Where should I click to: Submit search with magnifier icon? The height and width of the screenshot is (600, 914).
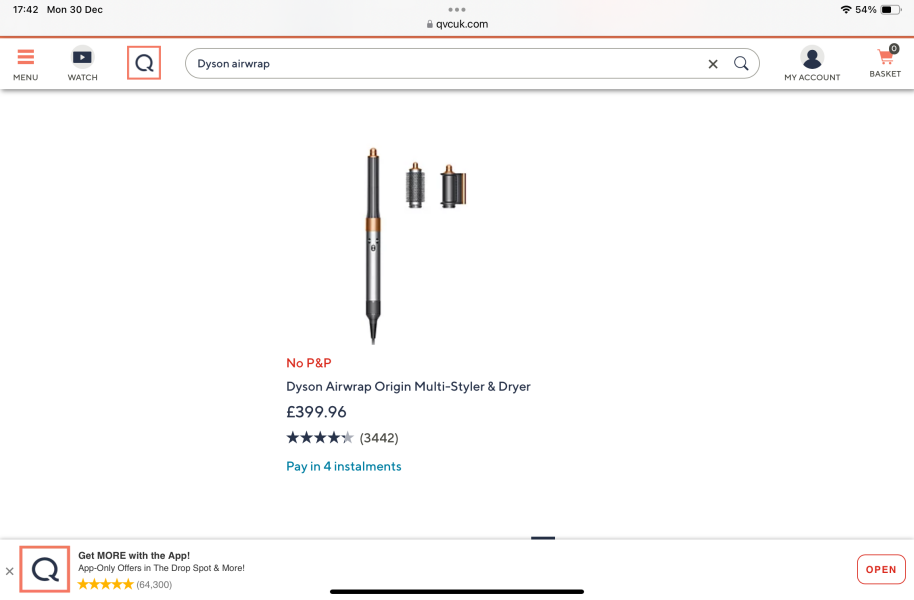(x=741, y=64)
